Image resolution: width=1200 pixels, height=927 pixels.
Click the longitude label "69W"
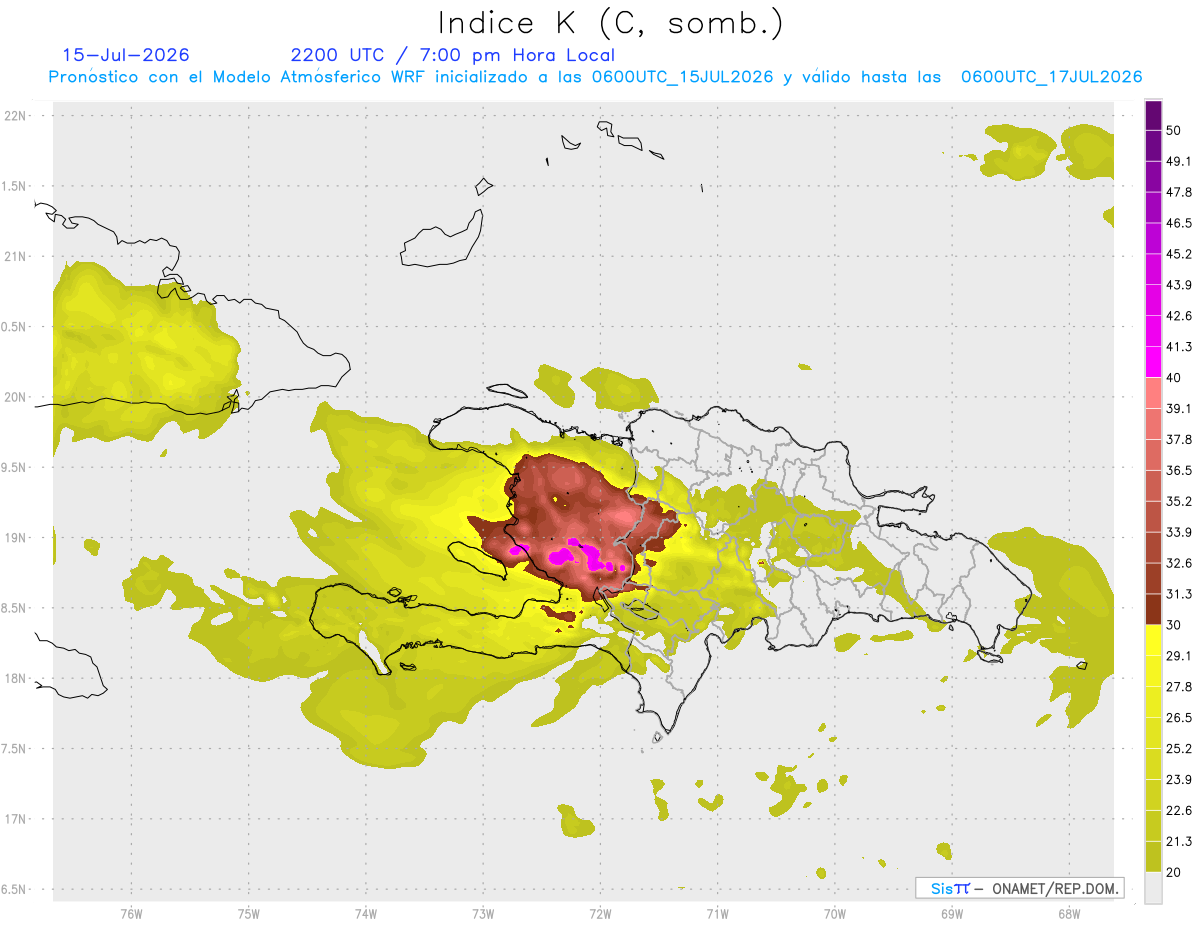(951, 914)
